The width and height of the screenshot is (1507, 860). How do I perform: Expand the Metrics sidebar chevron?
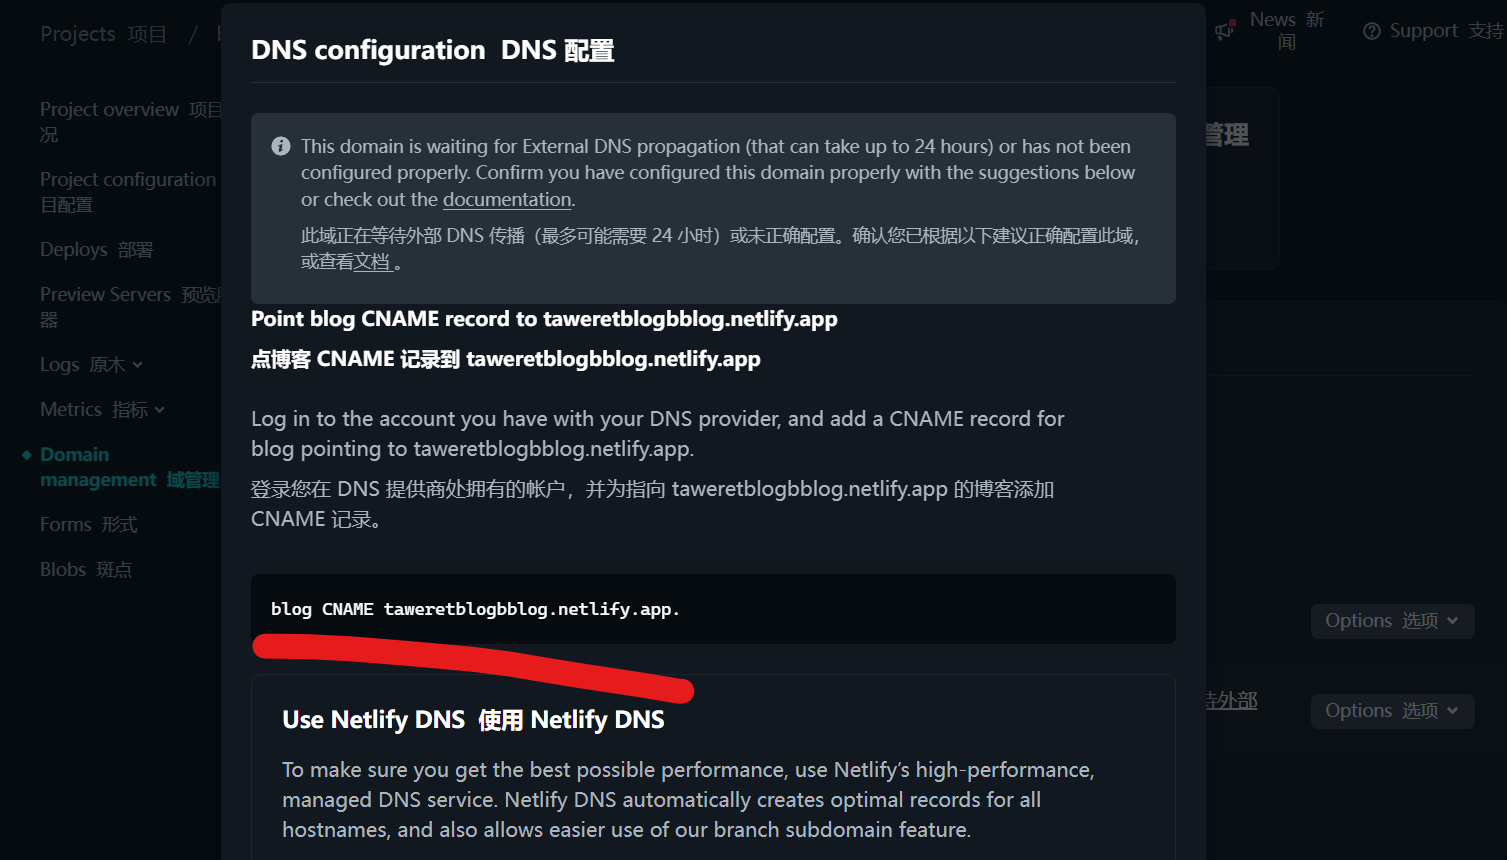(x=159, y=410)
